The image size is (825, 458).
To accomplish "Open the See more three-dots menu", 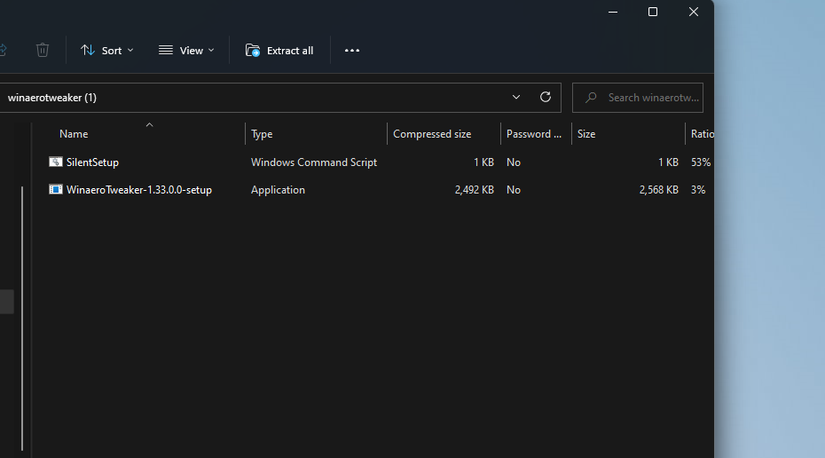I will (352, 50).
